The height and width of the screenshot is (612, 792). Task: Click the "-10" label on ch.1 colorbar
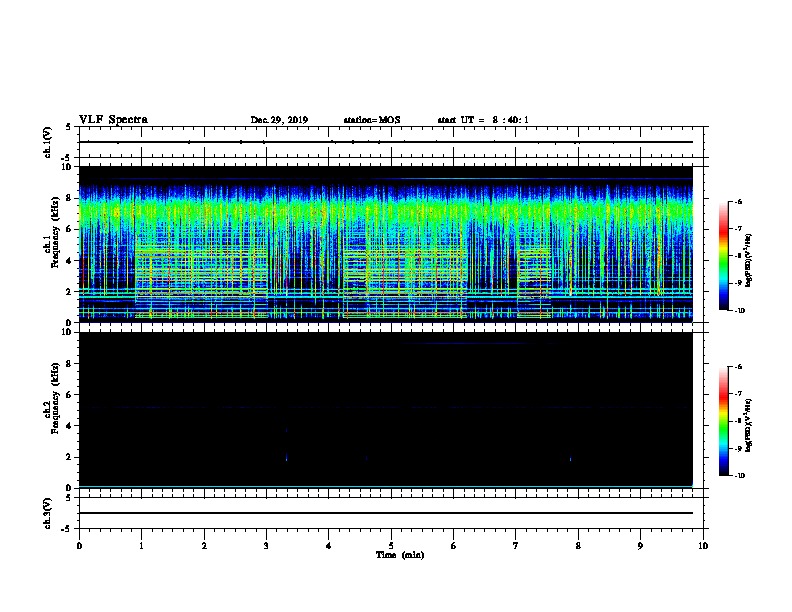(x=739, y=311)
